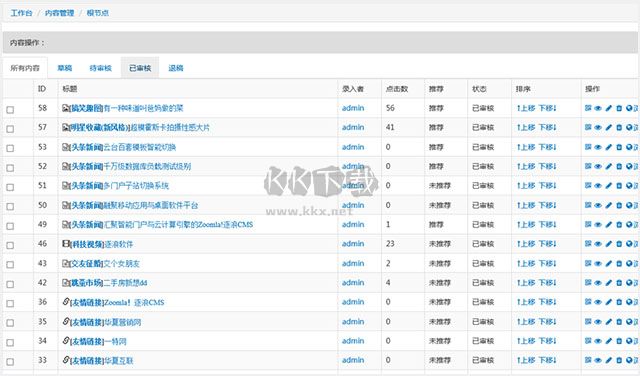Delete article 36 via trash icon
The width and height of the screenshot is (640, 376).
(x=619, y=302)
